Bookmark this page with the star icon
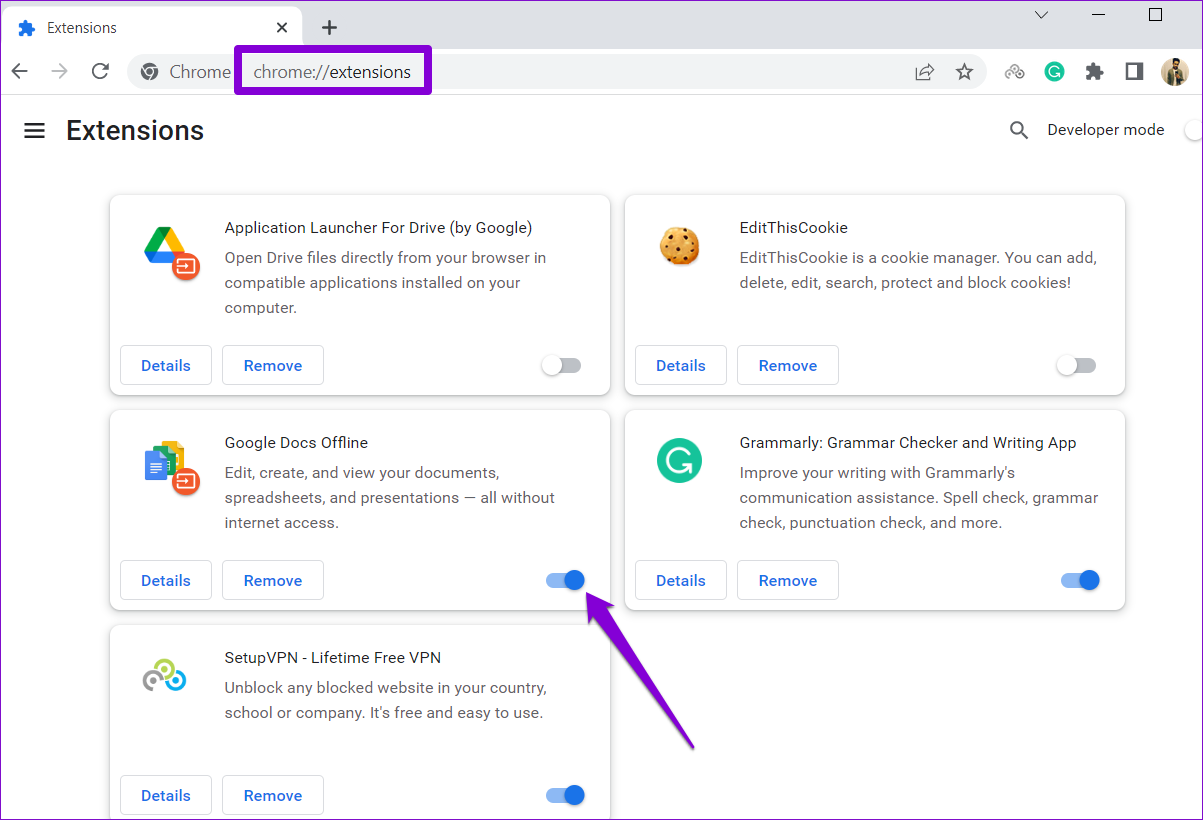This screenshot has width=1203, height=820. pos(964,72)
